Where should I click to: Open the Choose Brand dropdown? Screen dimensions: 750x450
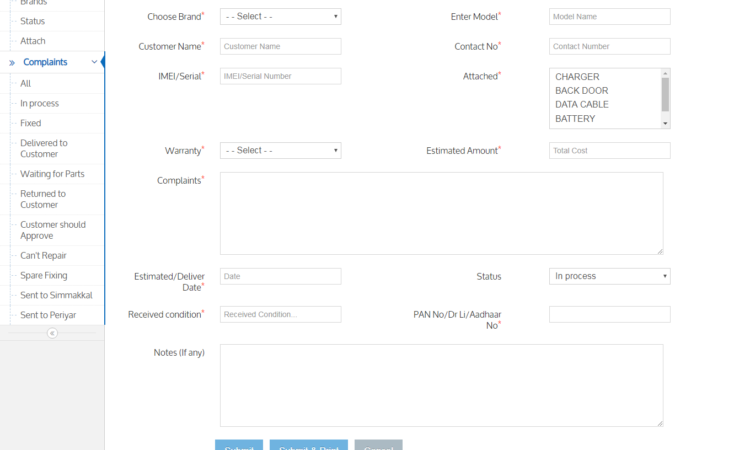[280, 16]
